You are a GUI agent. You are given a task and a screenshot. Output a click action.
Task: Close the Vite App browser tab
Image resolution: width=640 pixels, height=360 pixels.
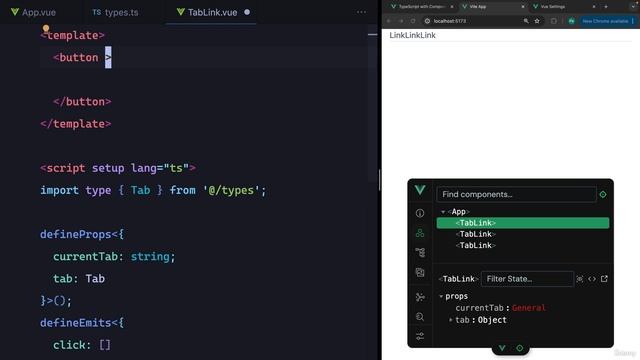(x=523, y=7)
